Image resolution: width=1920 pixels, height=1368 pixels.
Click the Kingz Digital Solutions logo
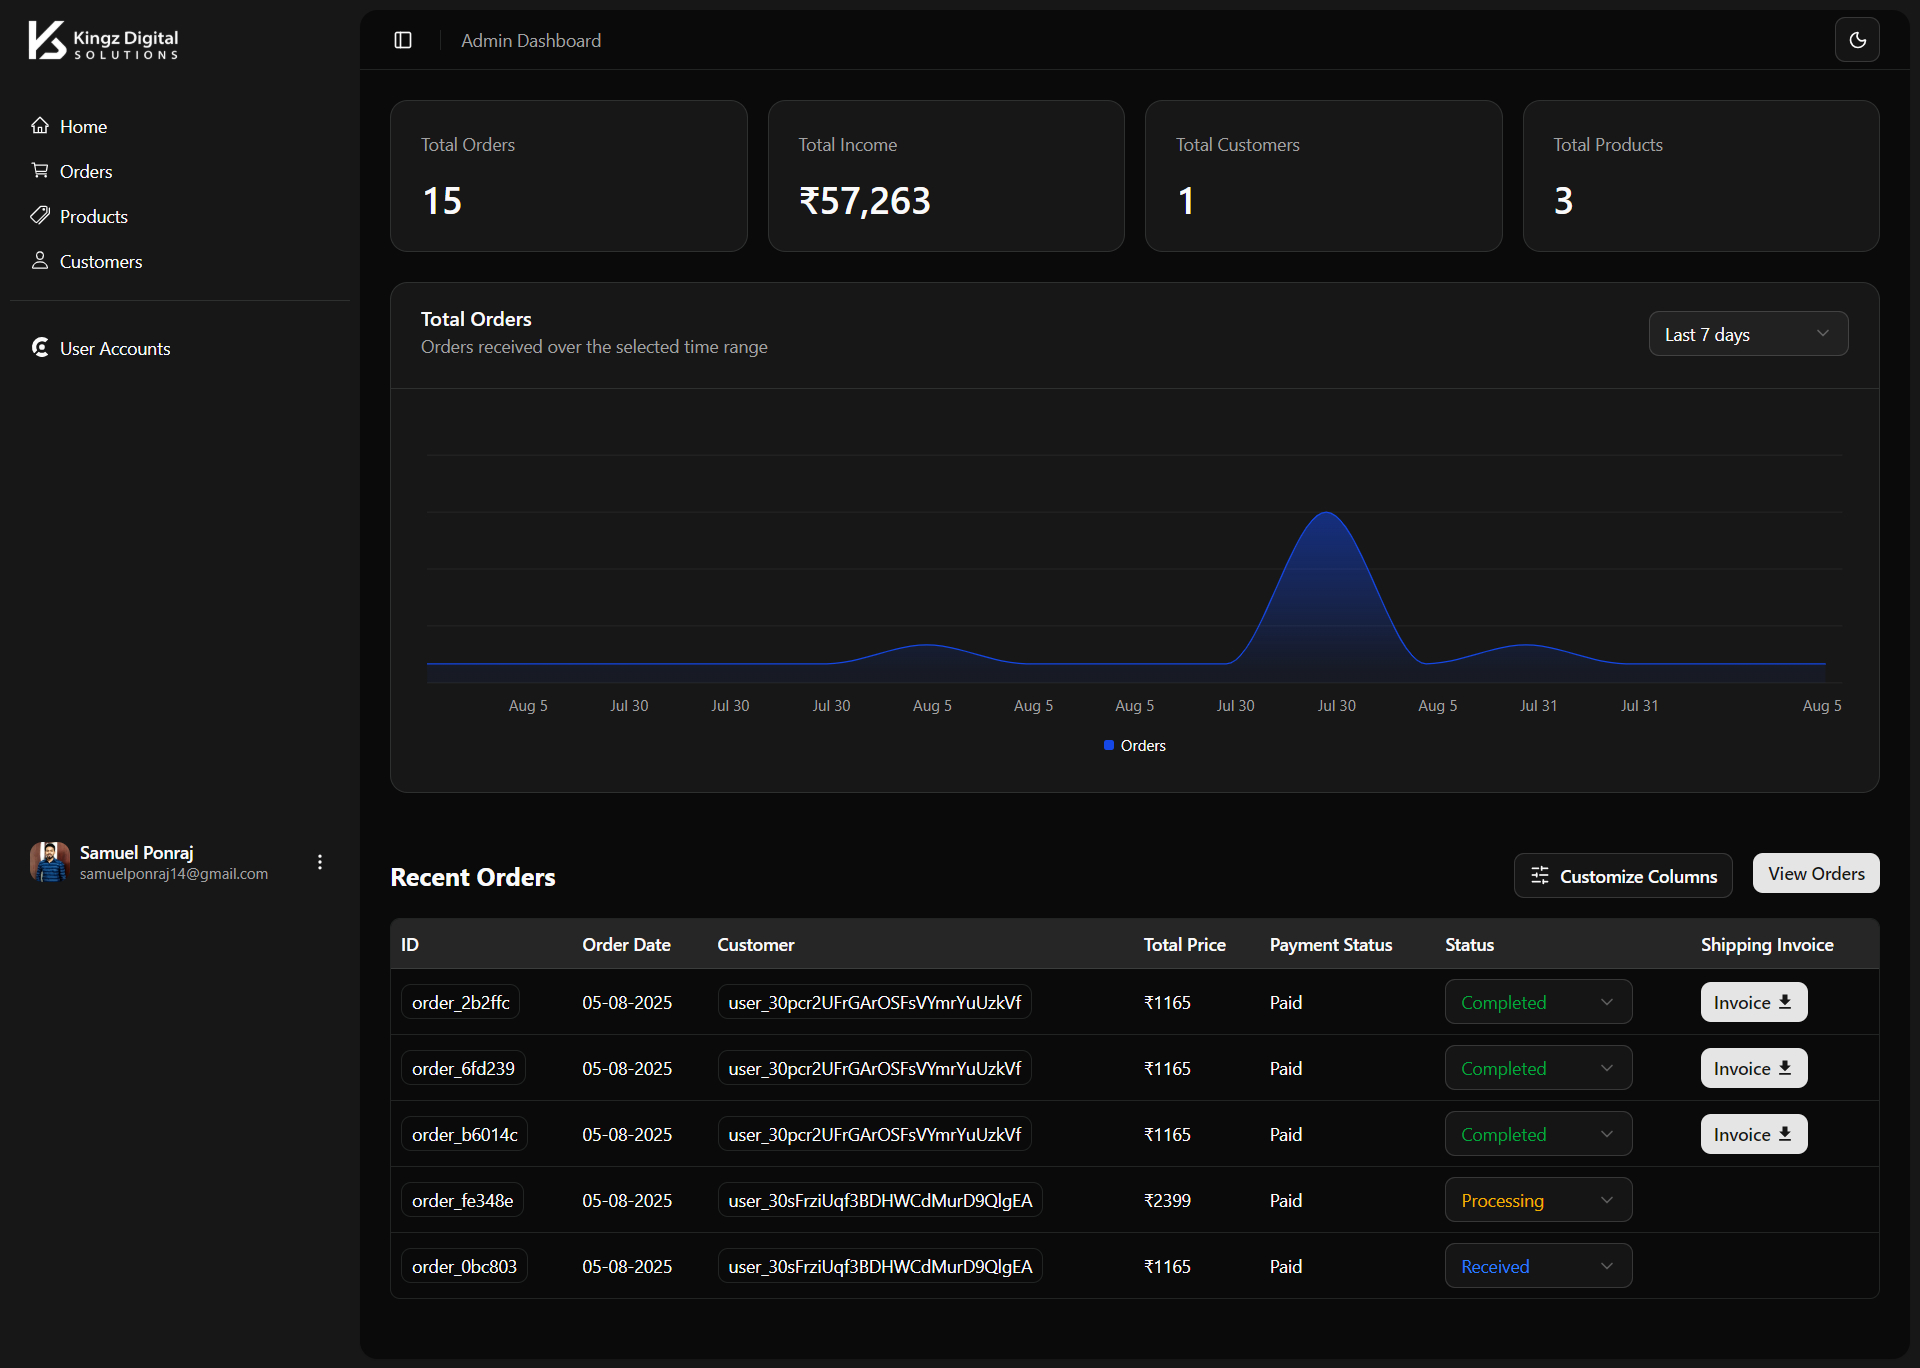(103, 41)
